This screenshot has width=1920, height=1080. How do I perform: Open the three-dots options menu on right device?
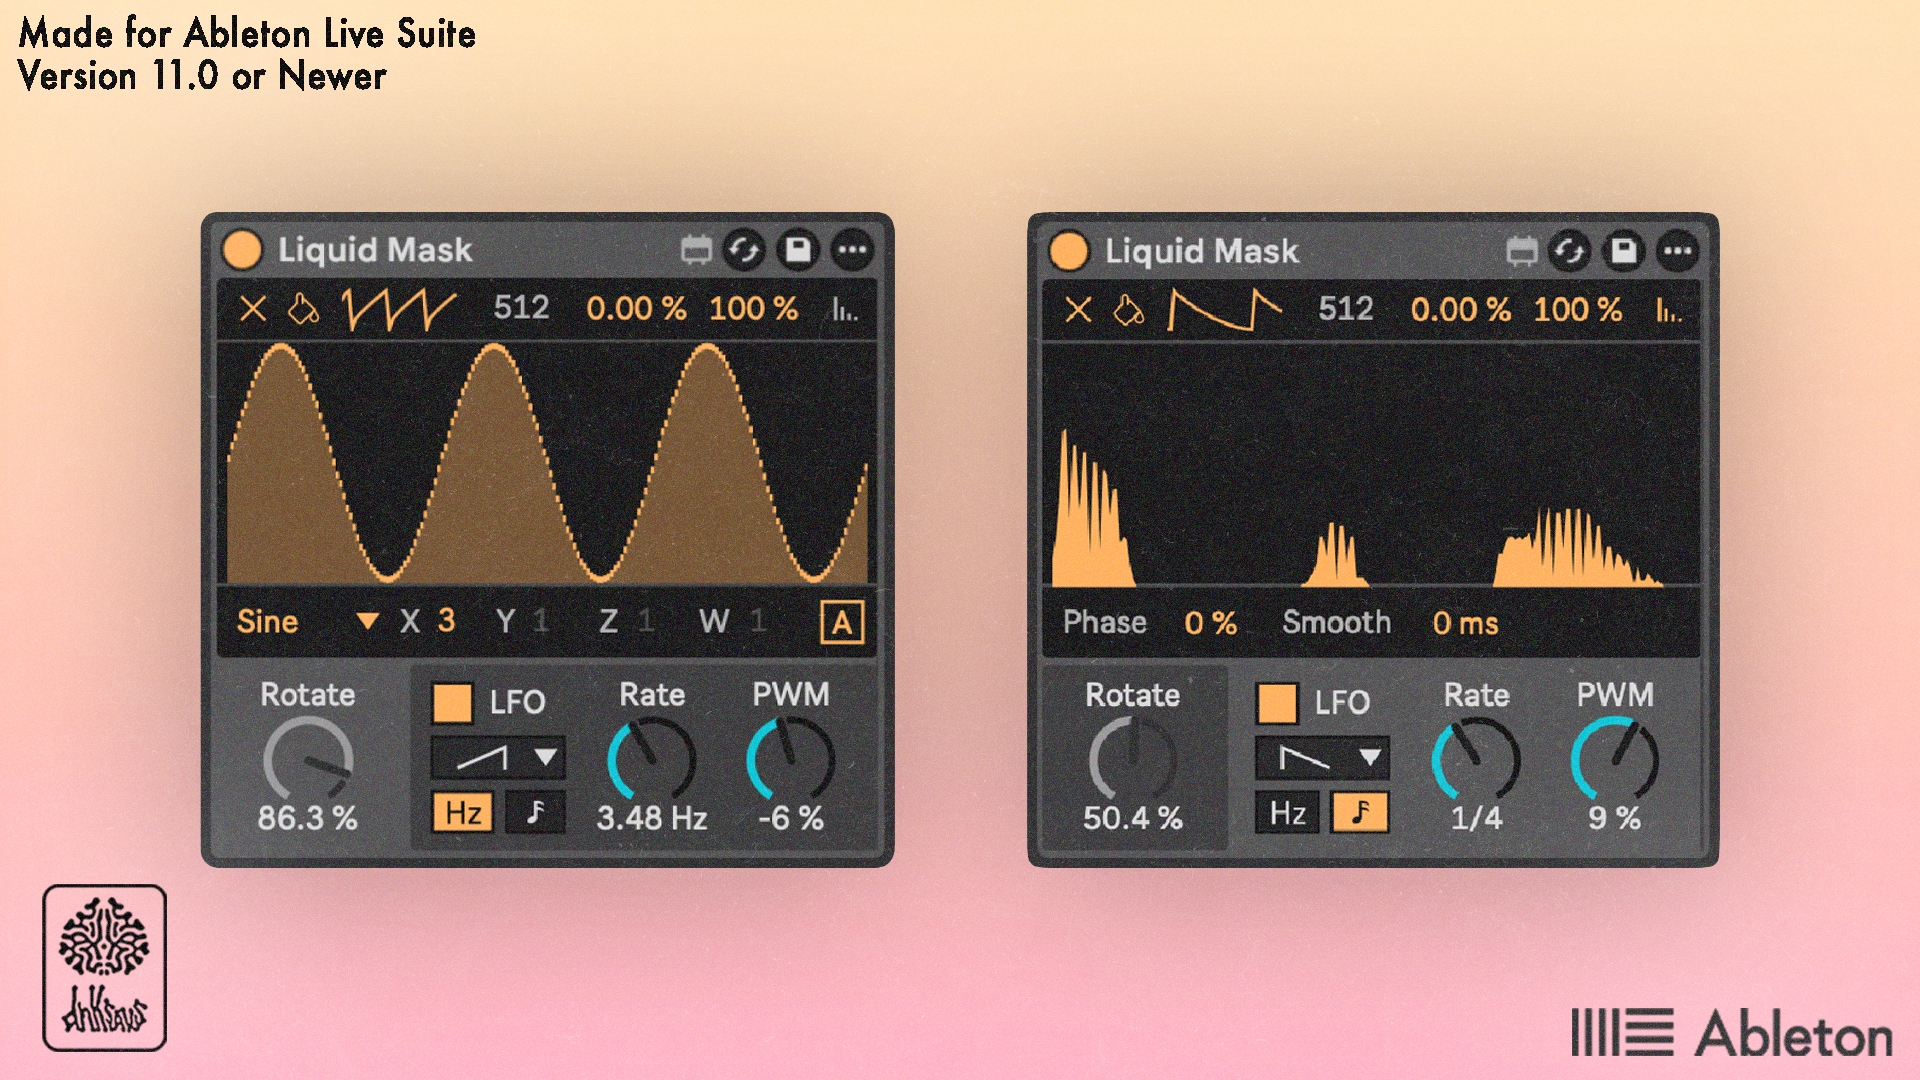click(x=1678, y=251)
